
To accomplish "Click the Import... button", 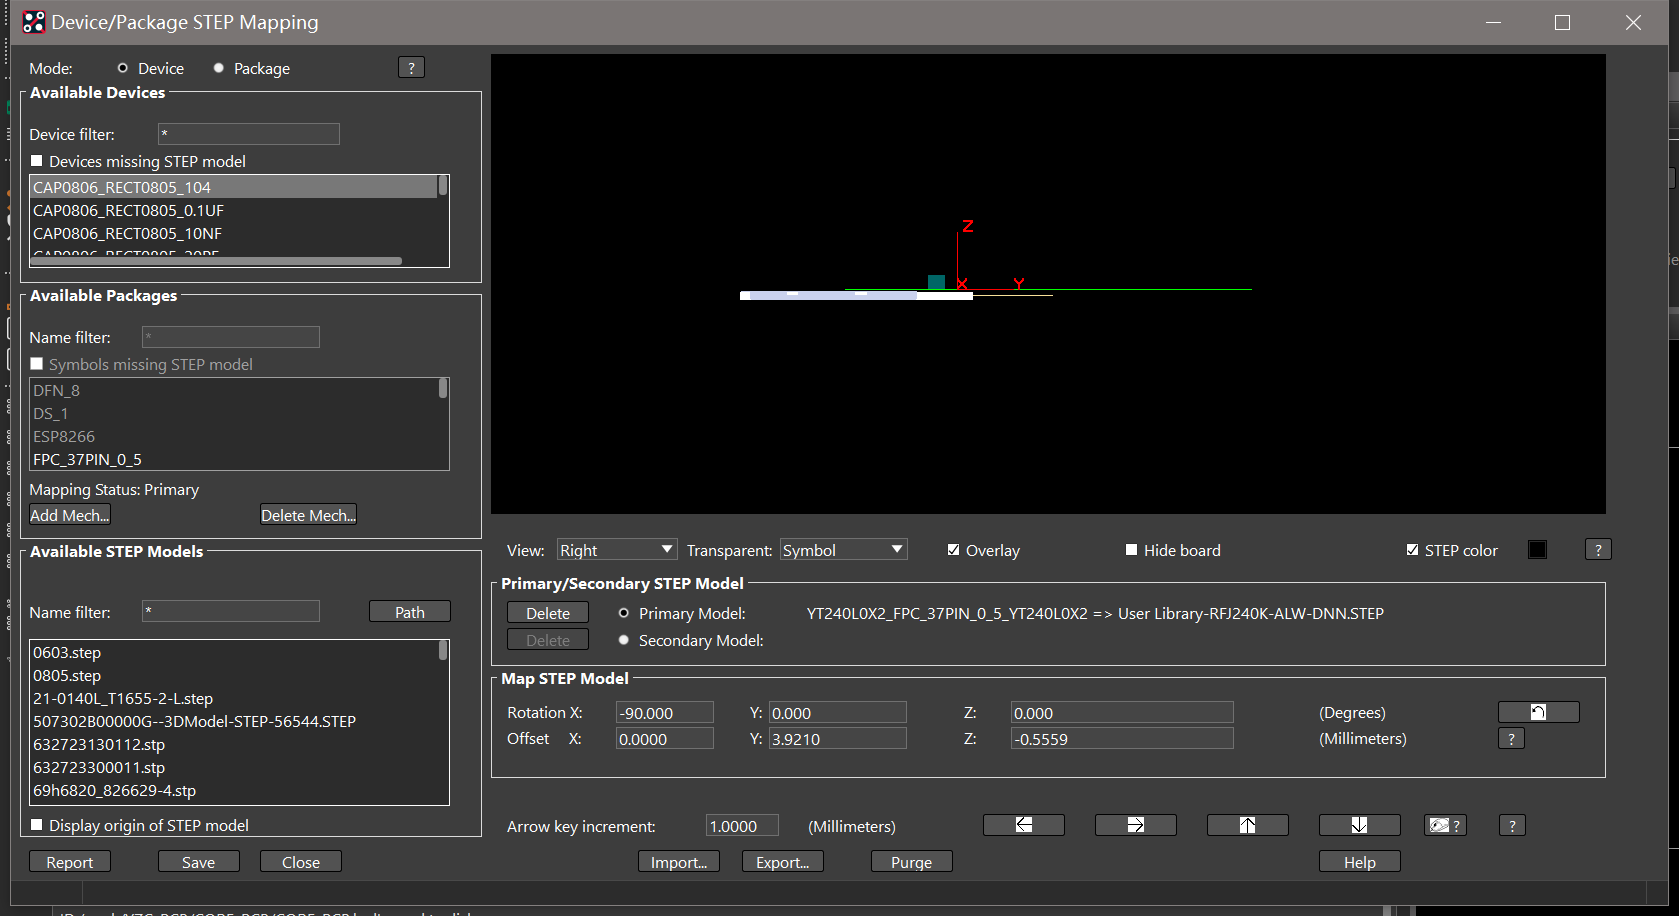I will tap(679, 862).
